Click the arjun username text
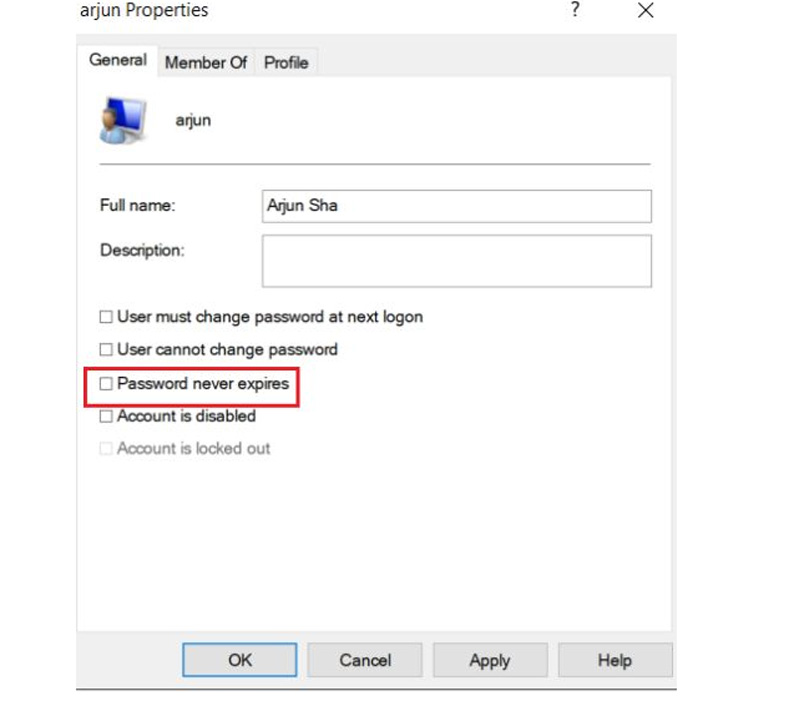799x701 pixels. (193, 121)
